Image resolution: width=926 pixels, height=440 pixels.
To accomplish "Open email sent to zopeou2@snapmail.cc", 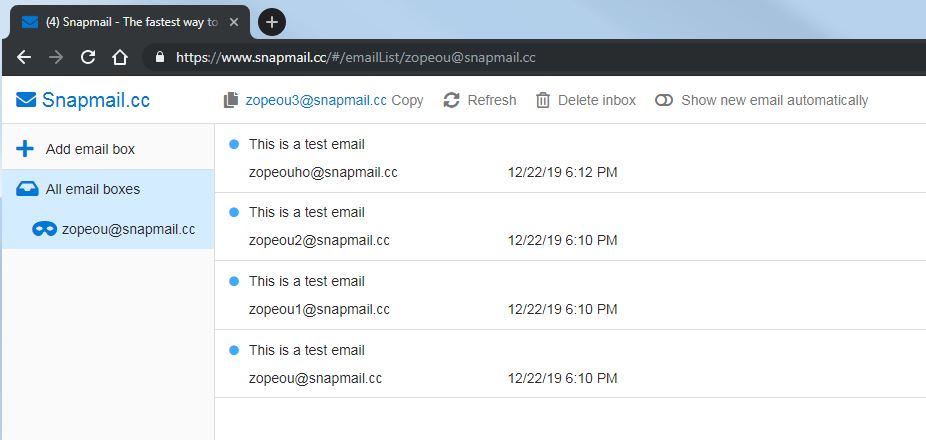I will (x=570, y=226).
